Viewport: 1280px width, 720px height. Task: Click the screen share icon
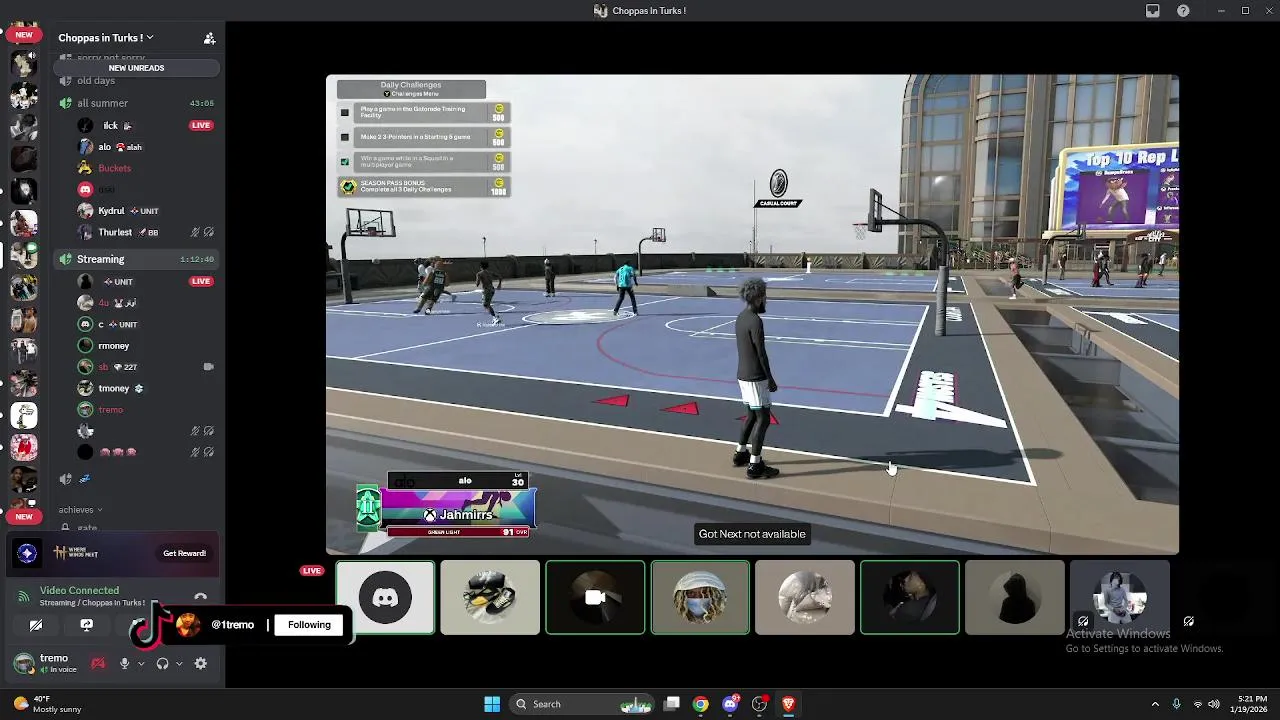point(87,625)
